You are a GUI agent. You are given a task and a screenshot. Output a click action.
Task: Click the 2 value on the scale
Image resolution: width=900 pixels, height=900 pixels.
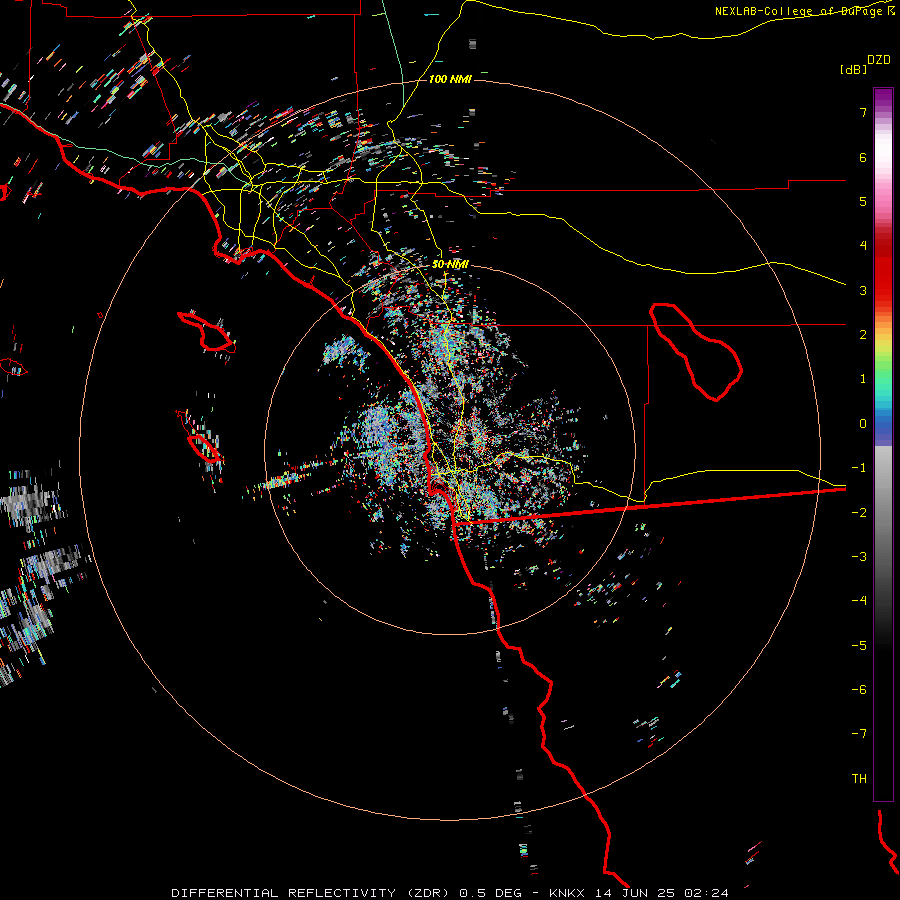point(863,335)
